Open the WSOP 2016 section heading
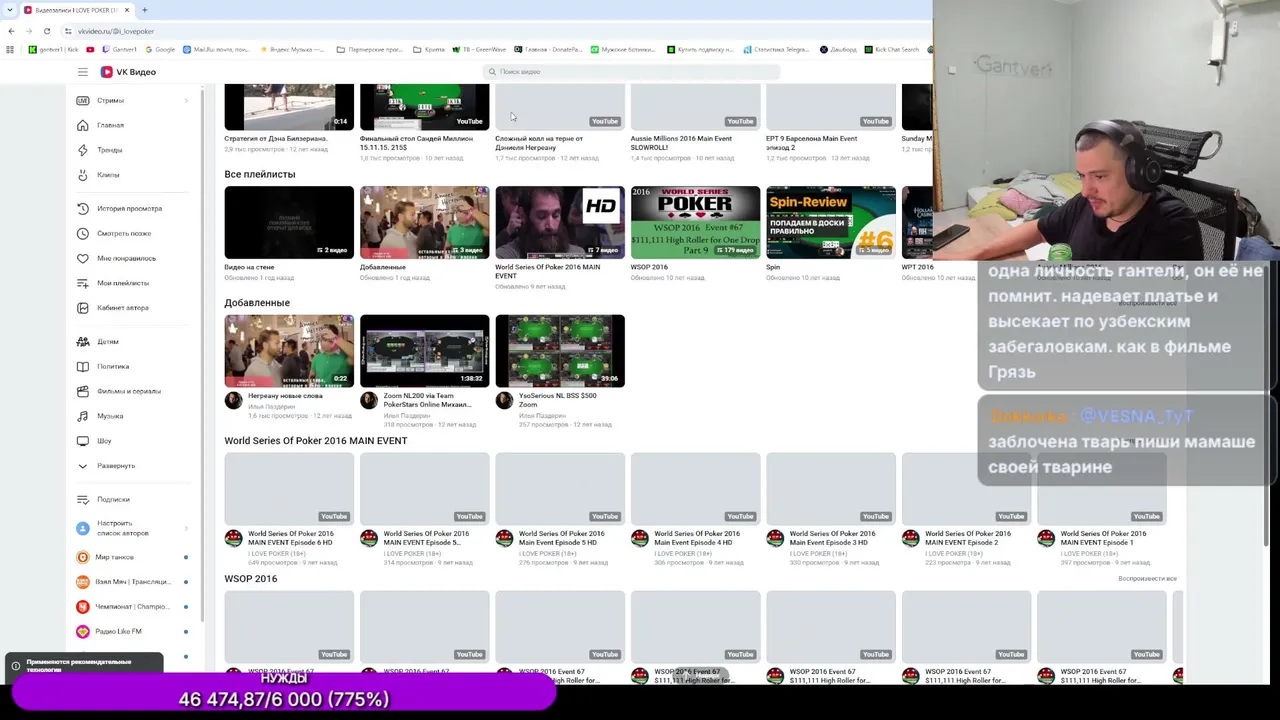This screenshot has height=720, width=1280. coord(251,579)
